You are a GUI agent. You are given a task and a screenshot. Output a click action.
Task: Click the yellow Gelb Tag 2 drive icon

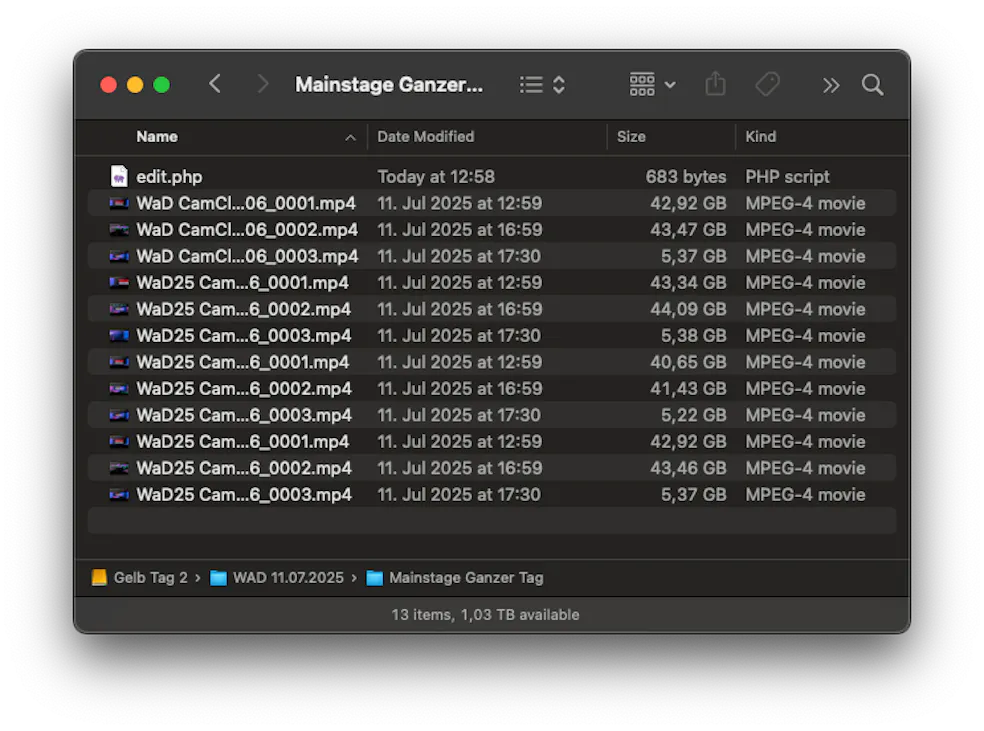[99, 577]
